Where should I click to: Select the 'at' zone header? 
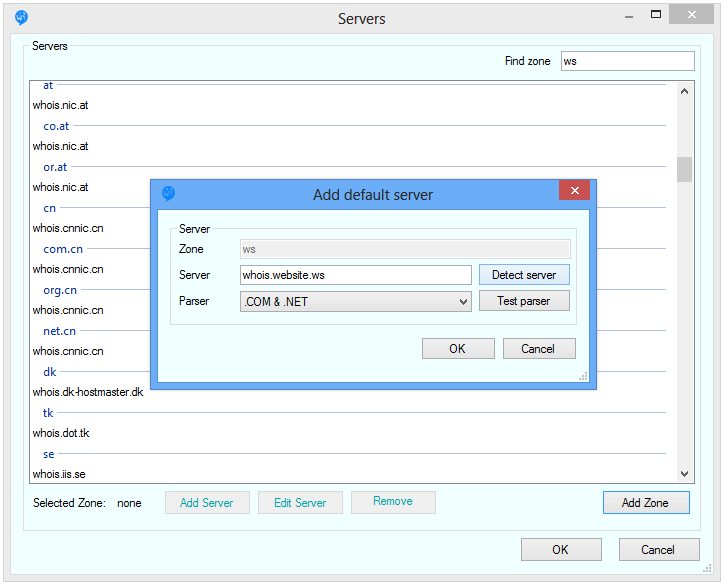(x=48, y=85)
